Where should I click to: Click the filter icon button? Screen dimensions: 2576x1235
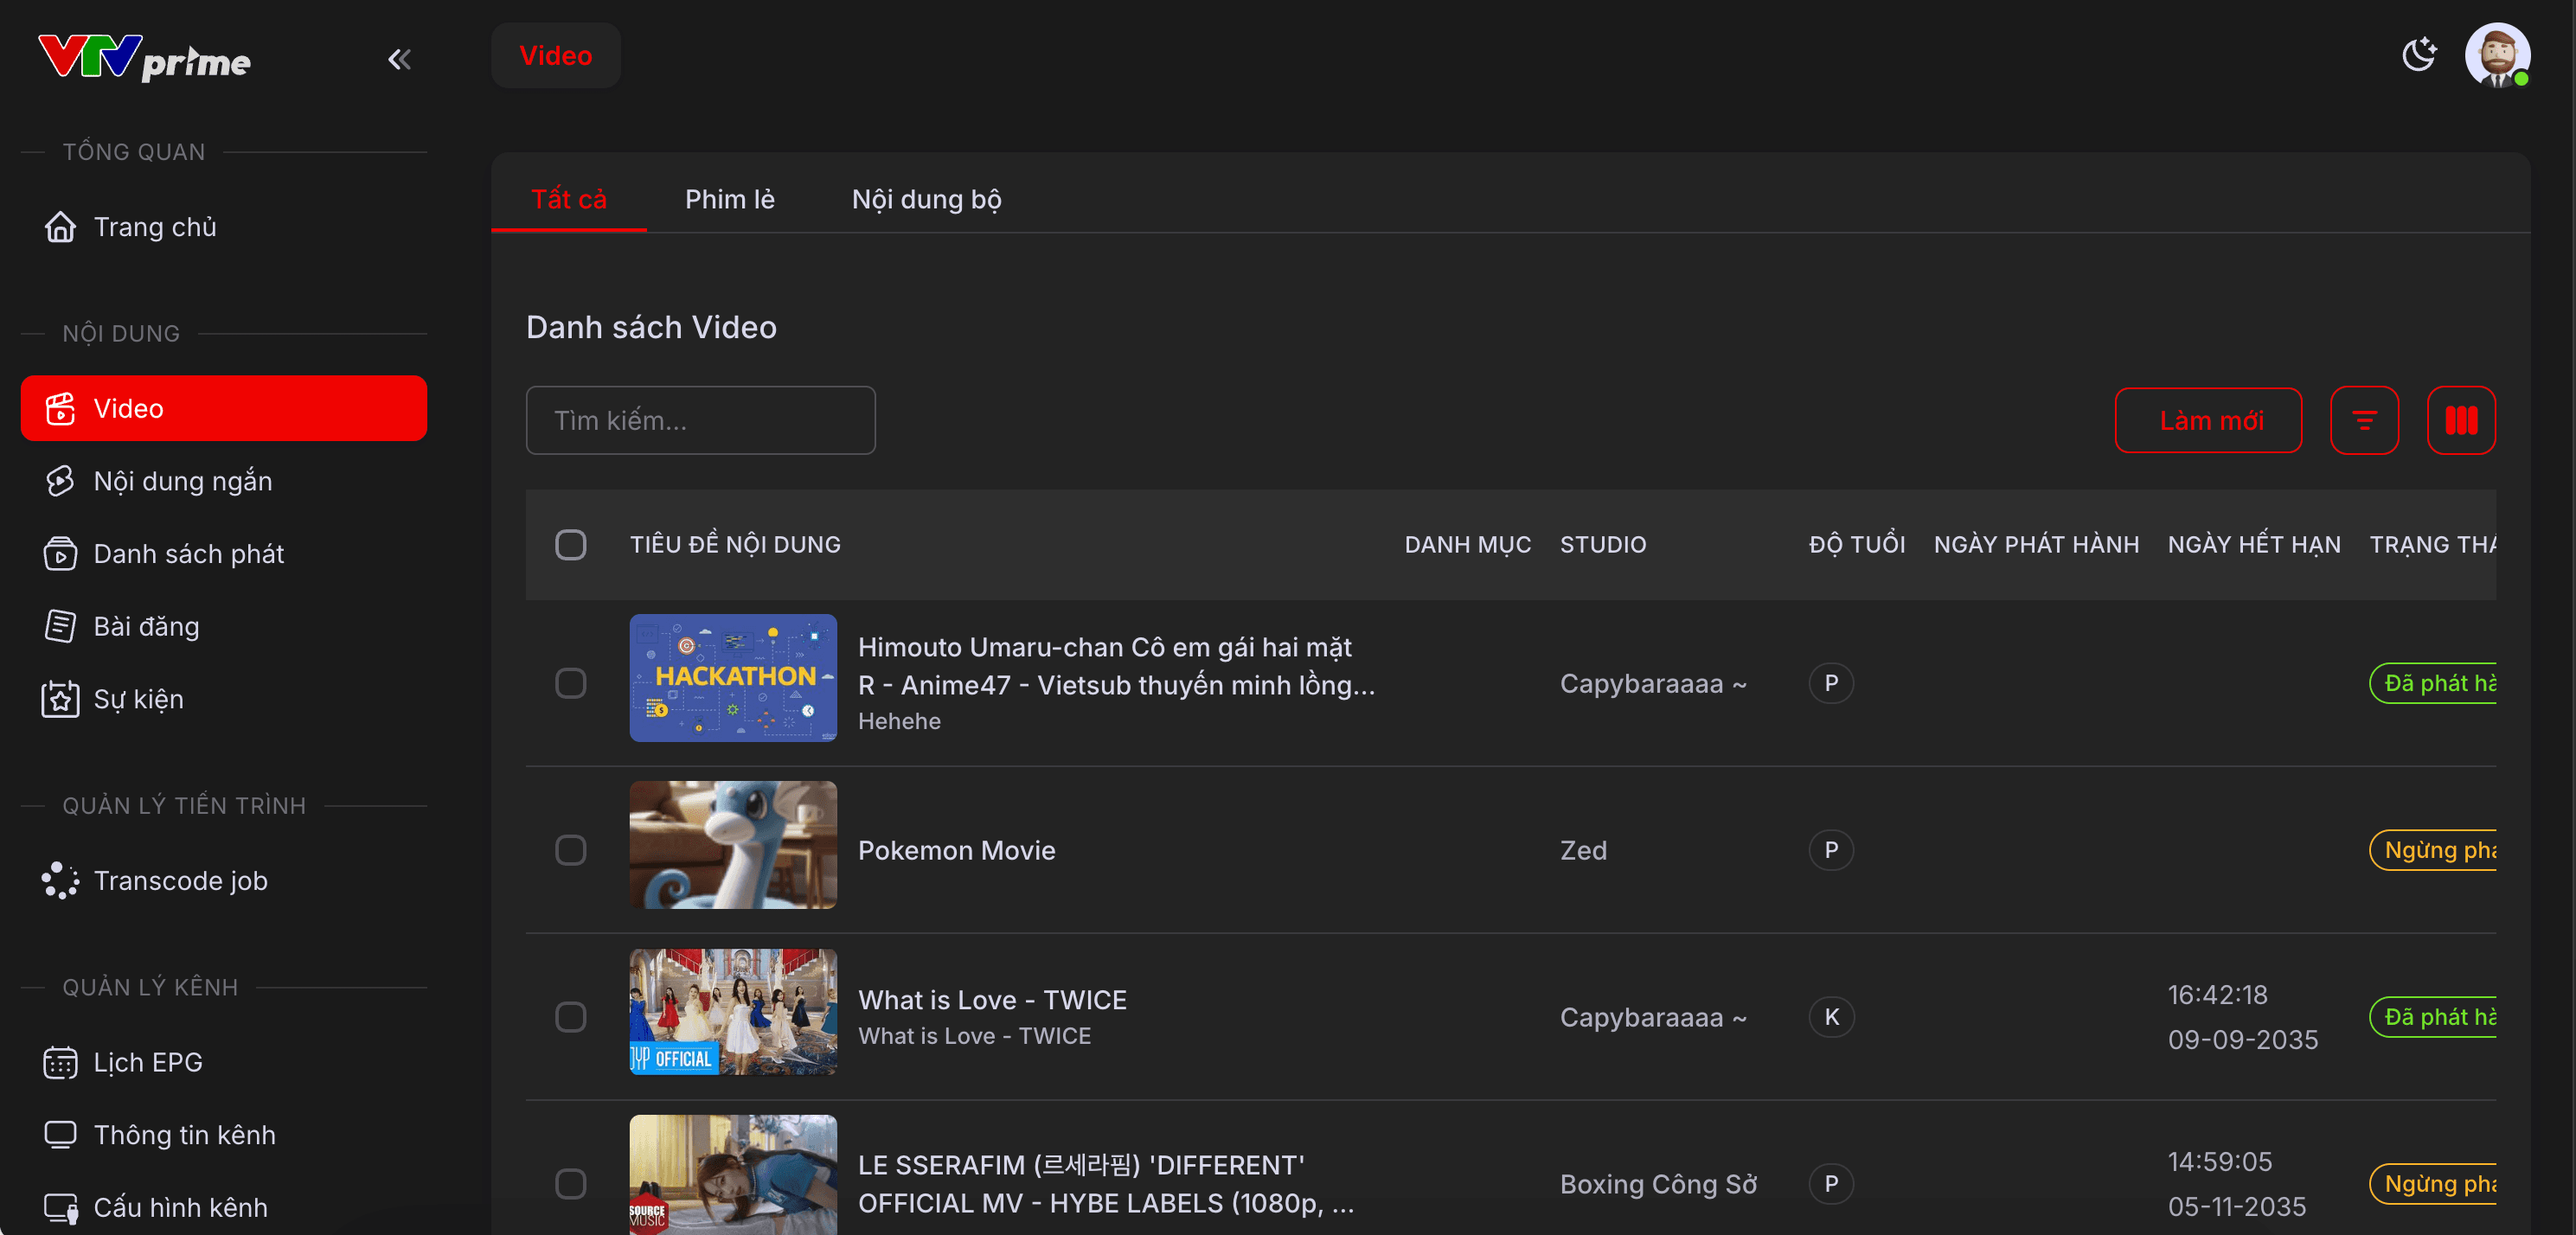pyautogui.click(x=2364, y=421)
